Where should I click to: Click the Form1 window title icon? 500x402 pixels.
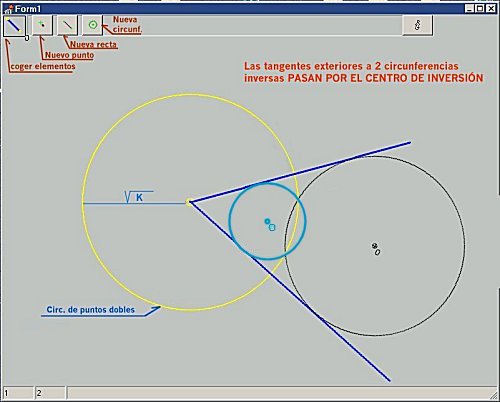click(9, 9)
